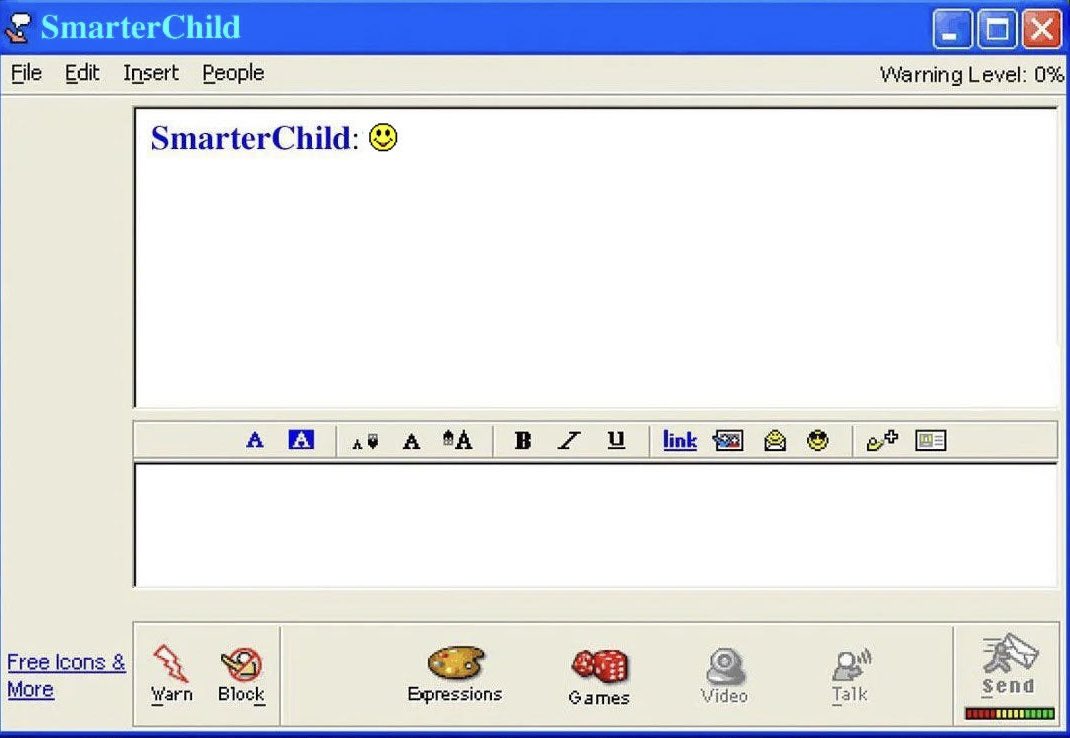Screen dimensions: 1070x738
Task: Minimize the SmarterChild window
Action: click(952, 29)
